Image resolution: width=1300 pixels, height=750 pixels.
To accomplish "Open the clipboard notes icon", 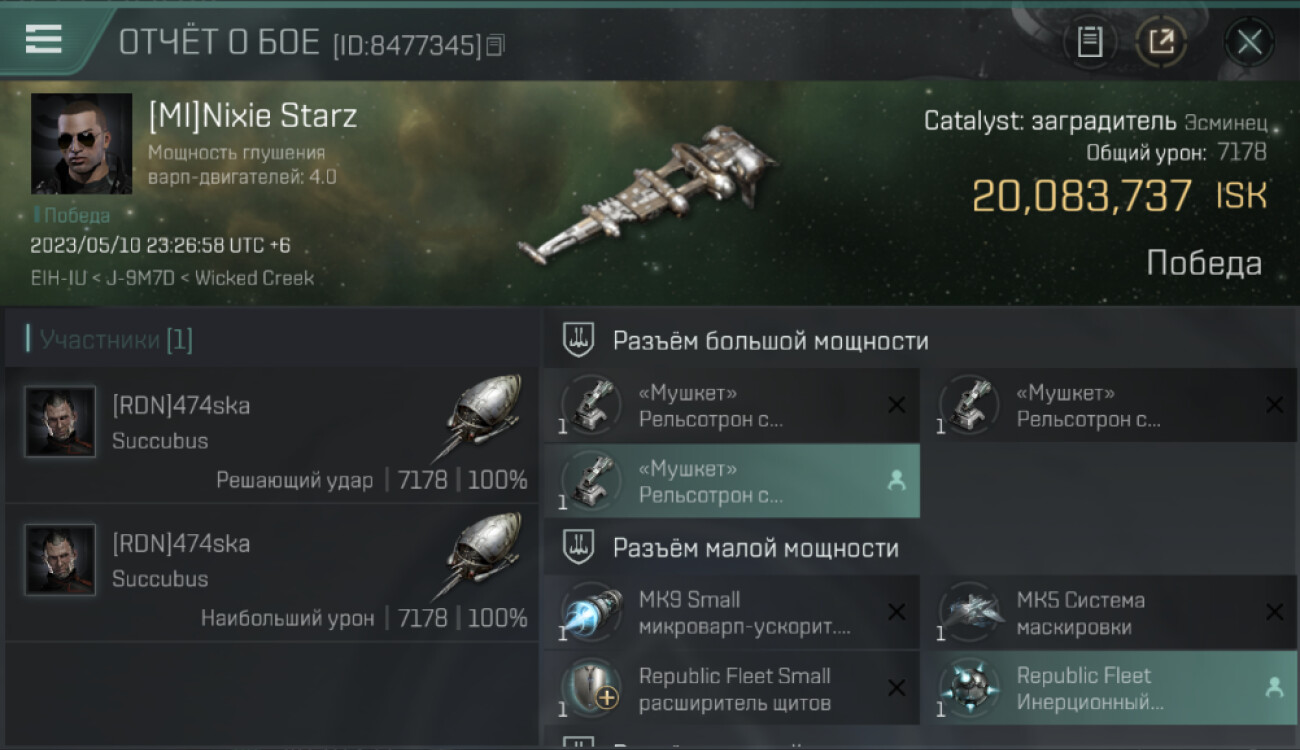I will (x=1090, y=42).
